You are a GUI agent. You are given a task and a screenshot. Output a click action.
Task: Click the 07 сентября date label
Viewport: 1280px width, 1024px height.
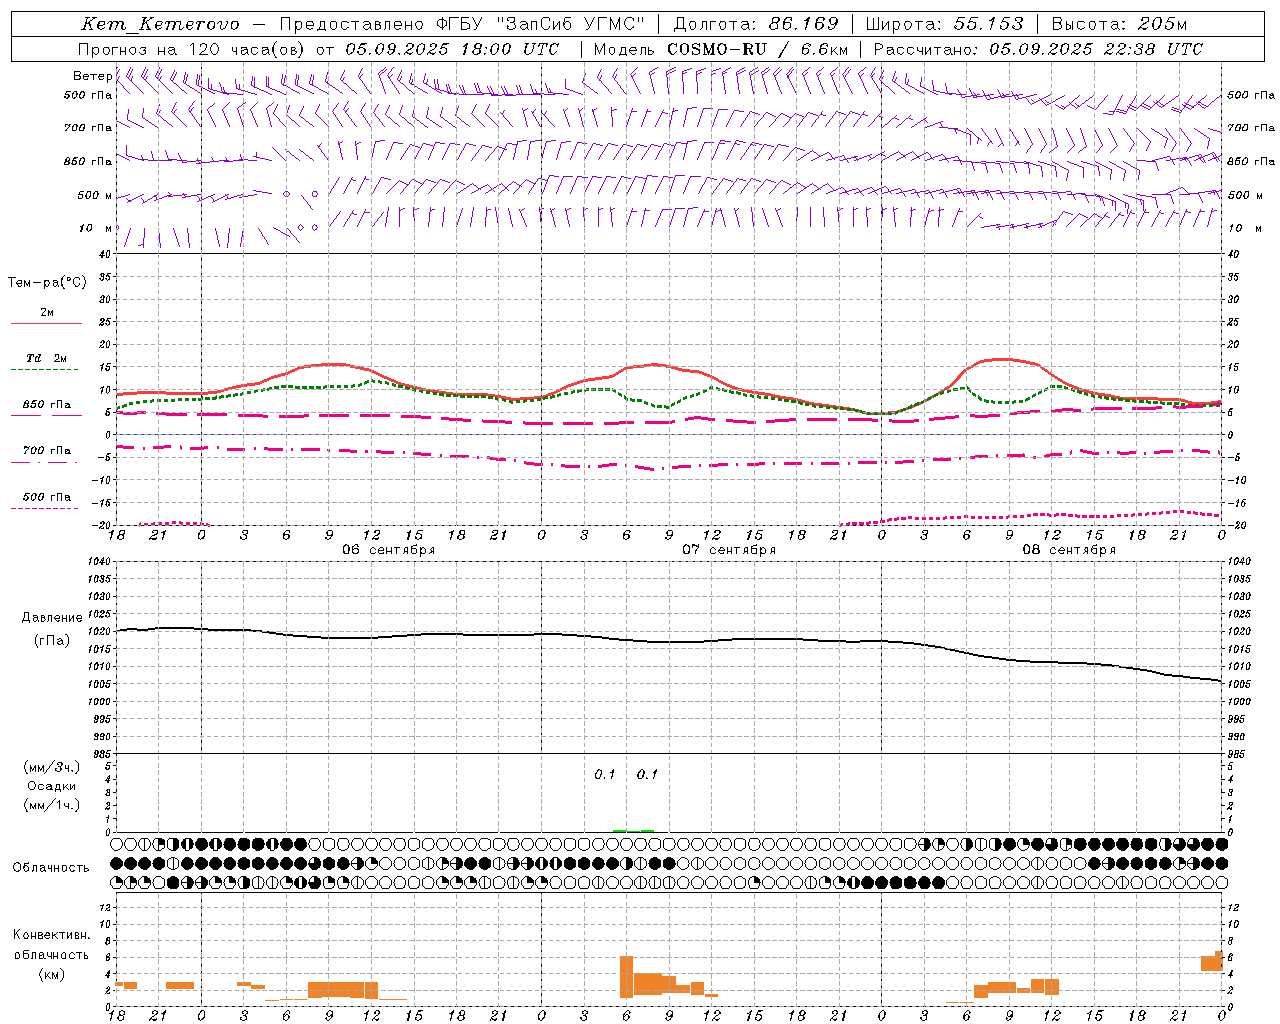coord(729,550)
